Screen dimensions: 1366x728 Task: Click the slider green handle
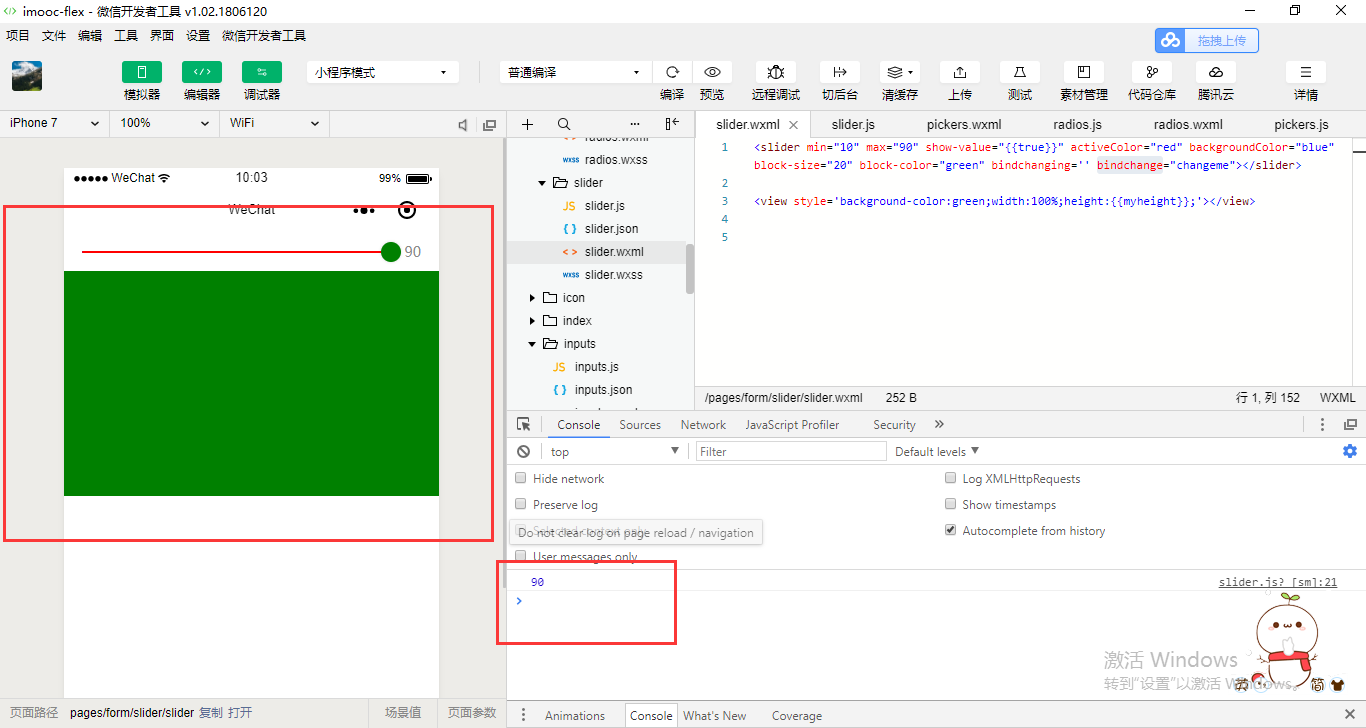pyautogui.click(x=391, y=252)
